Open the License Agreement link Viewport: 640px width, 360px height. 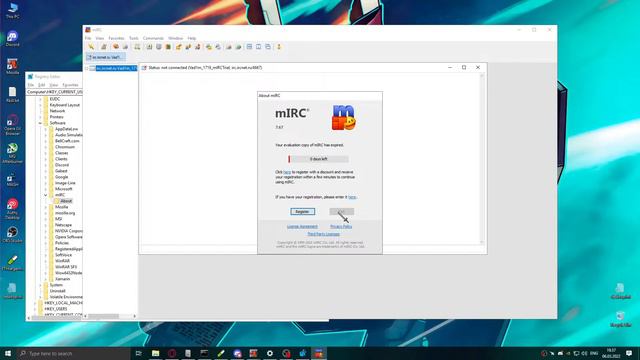(302, 227)
